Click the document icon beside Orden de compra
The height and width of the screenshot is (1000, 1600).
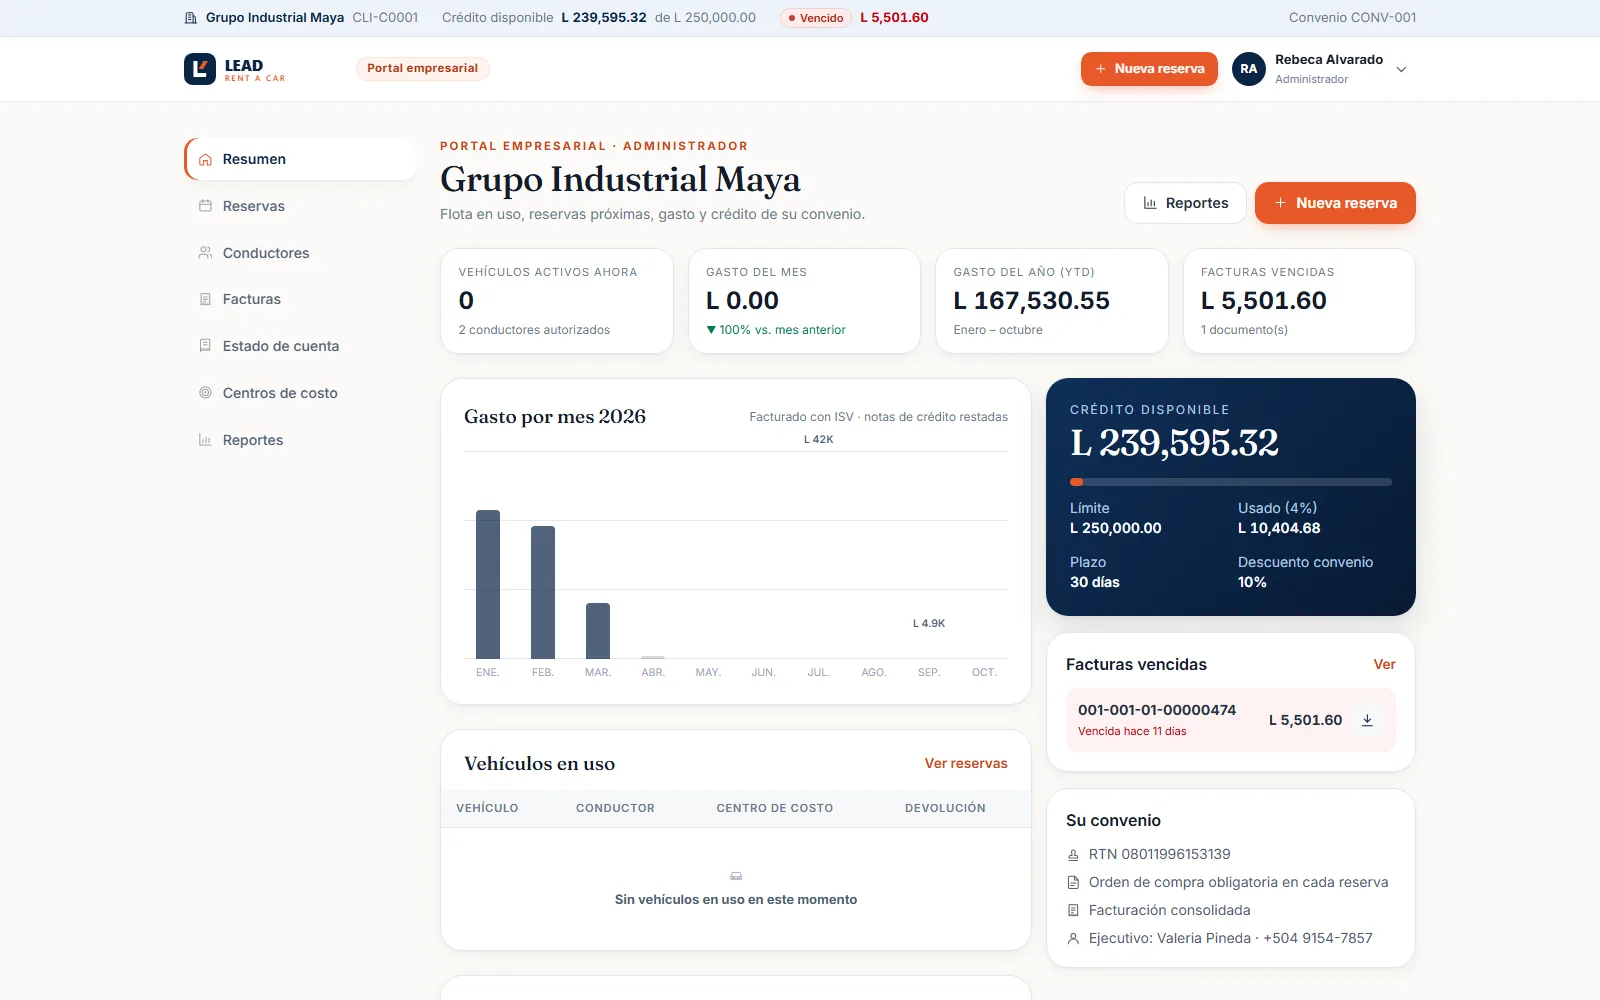[x=1073, y=883]
